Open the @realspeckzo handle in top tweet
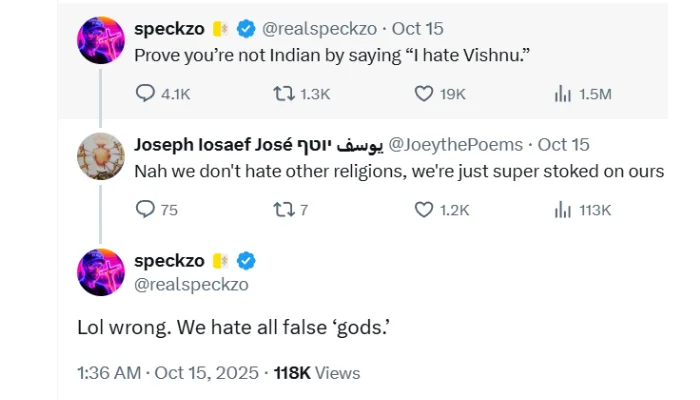700x400 pixels. (319, 29)
